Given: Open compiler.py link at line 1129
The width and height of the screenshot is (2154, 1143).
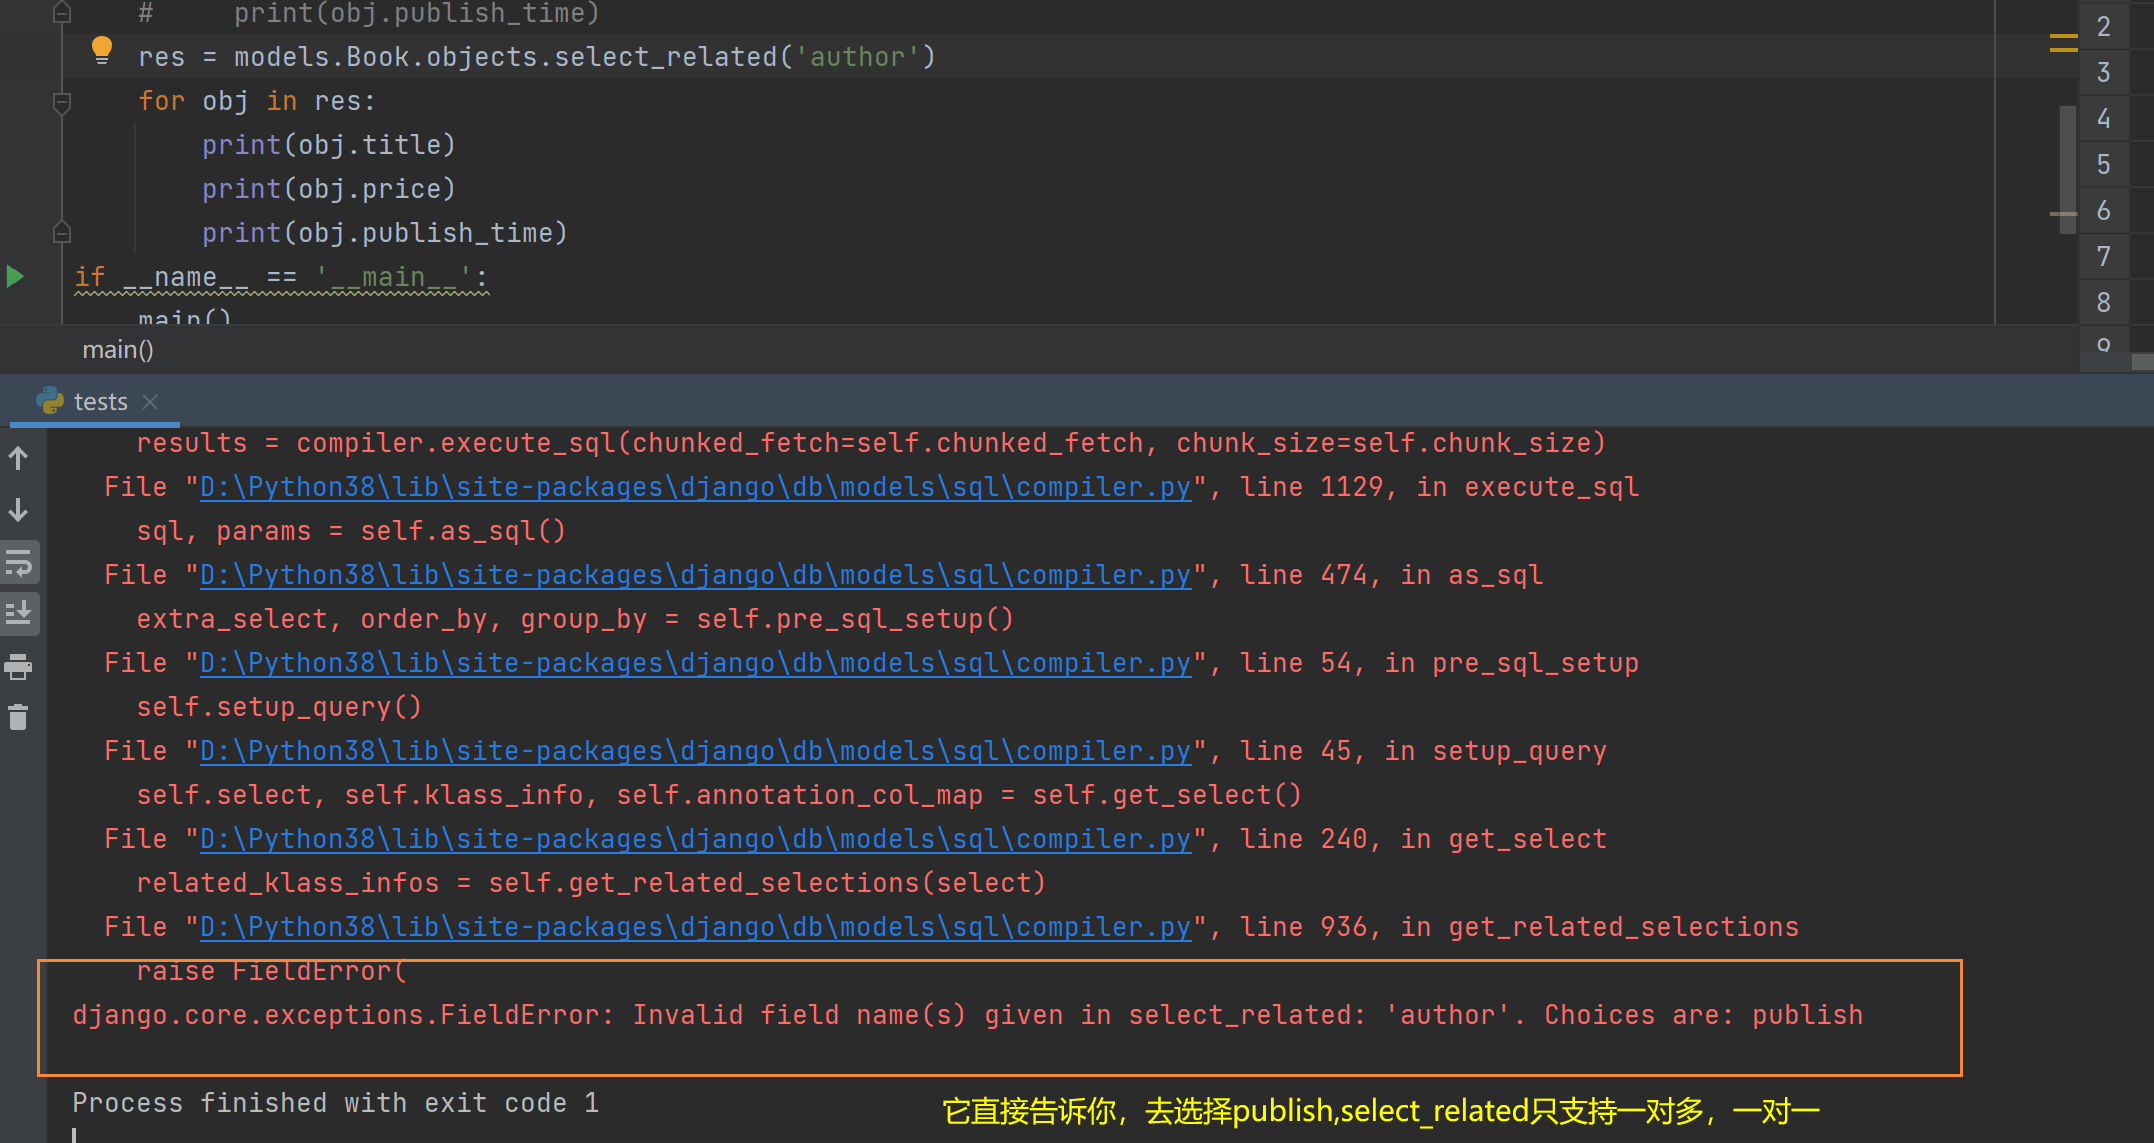Looking at the screenshot, I should click(696, 487).
